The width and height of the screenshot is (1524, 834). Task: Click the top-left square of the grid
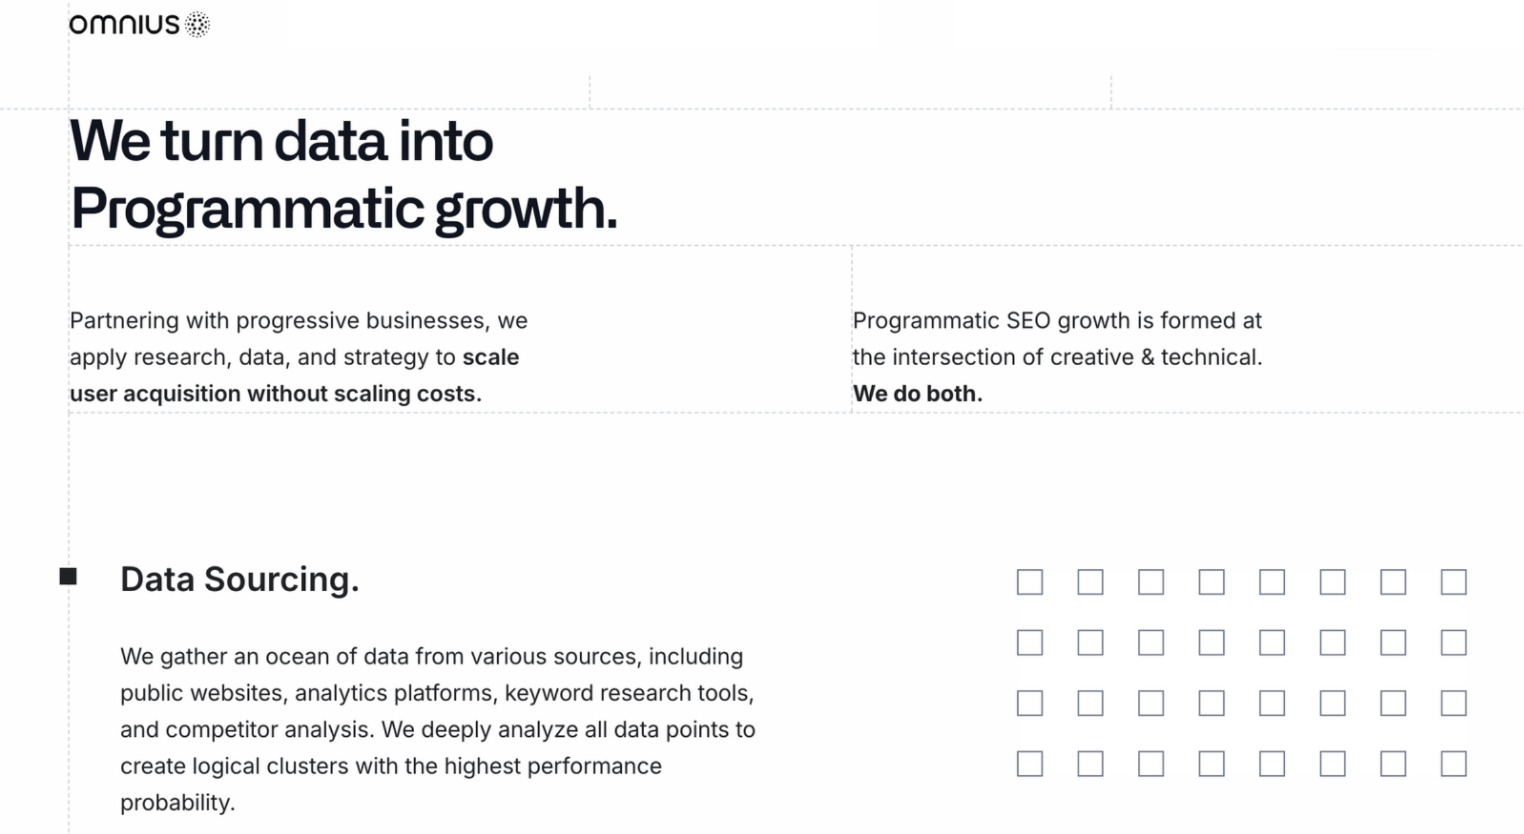1030,582
